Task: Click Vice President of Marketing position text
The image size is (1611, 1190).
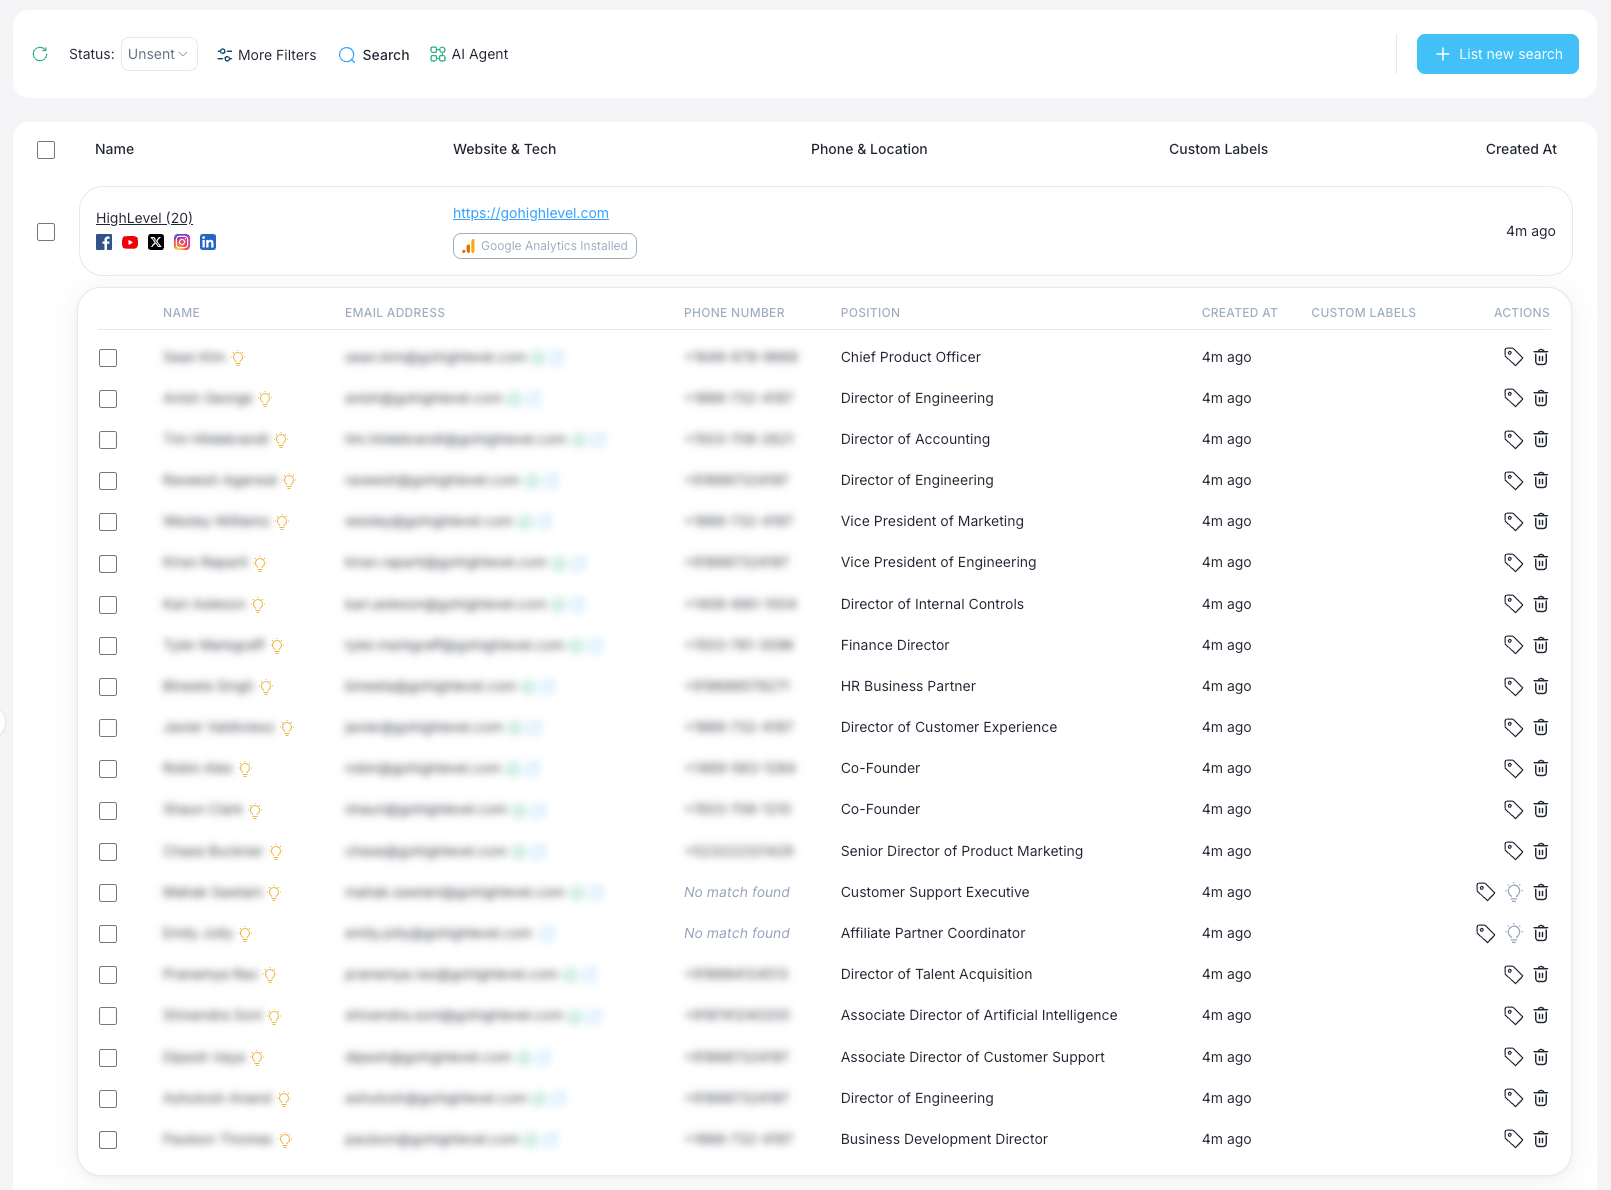Action: pyautogui.click(x=932, y=521)
